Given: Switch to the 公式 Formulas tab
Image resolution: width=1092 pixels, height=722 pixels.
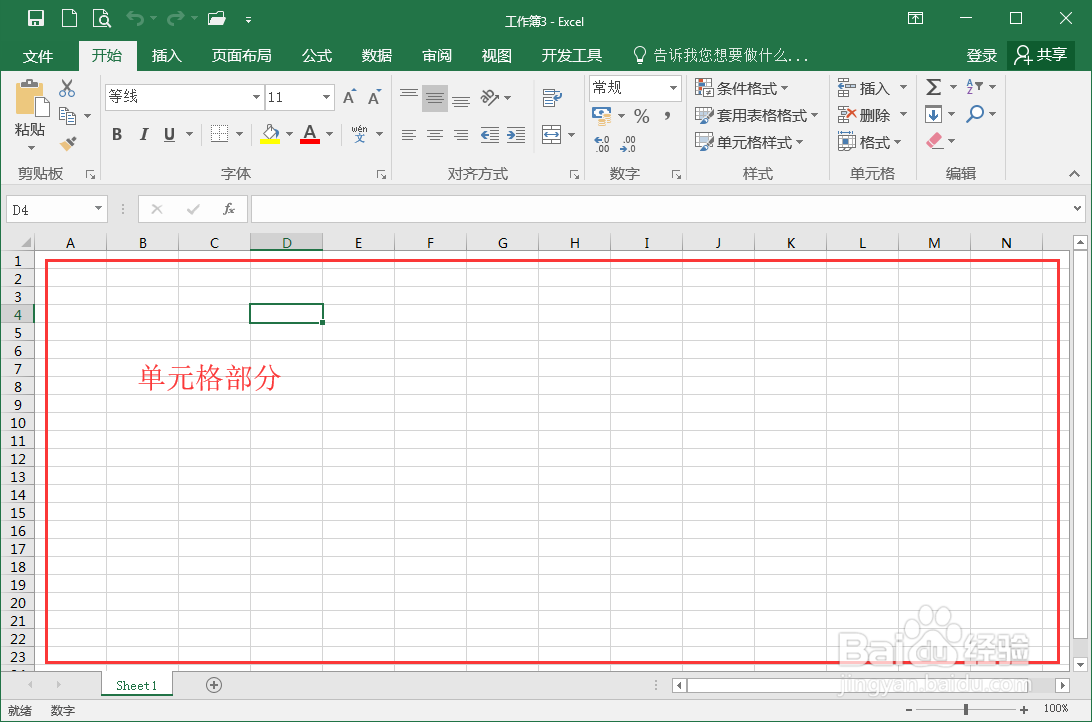Looking at the screenshot, I should tap(317, 56).
